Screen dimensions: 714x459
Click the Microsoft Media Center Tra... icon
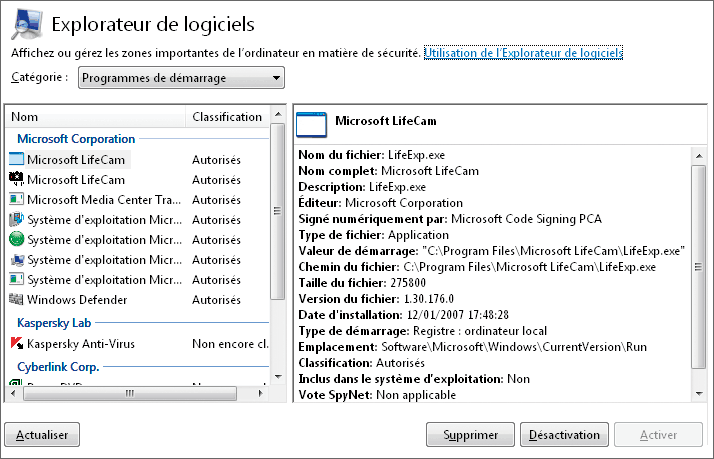click(16, 199)
